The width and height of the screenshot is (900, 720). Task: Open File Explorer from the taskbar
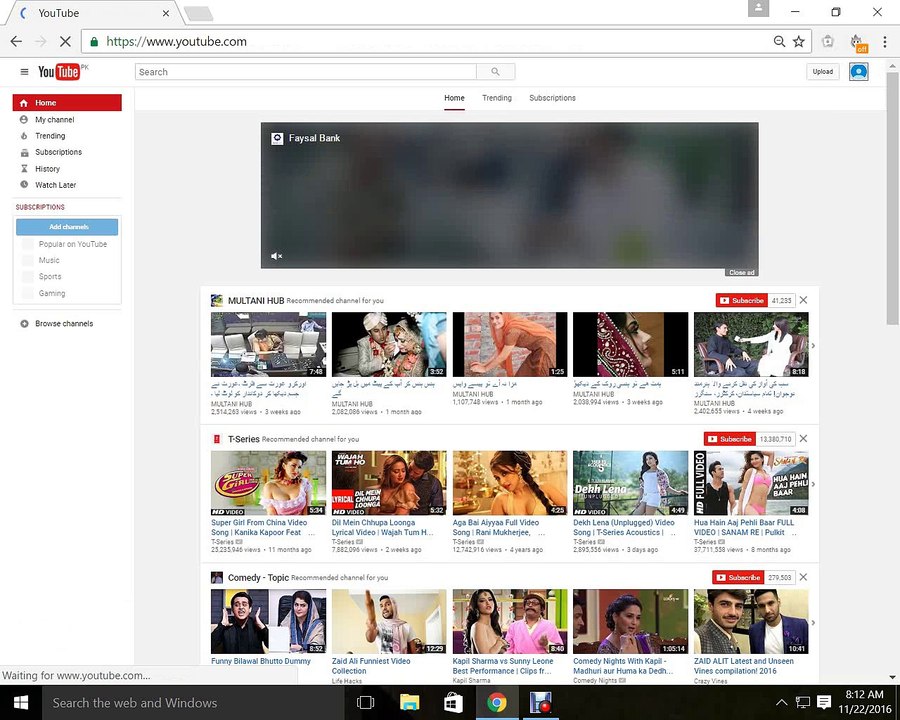coord(409,702)
